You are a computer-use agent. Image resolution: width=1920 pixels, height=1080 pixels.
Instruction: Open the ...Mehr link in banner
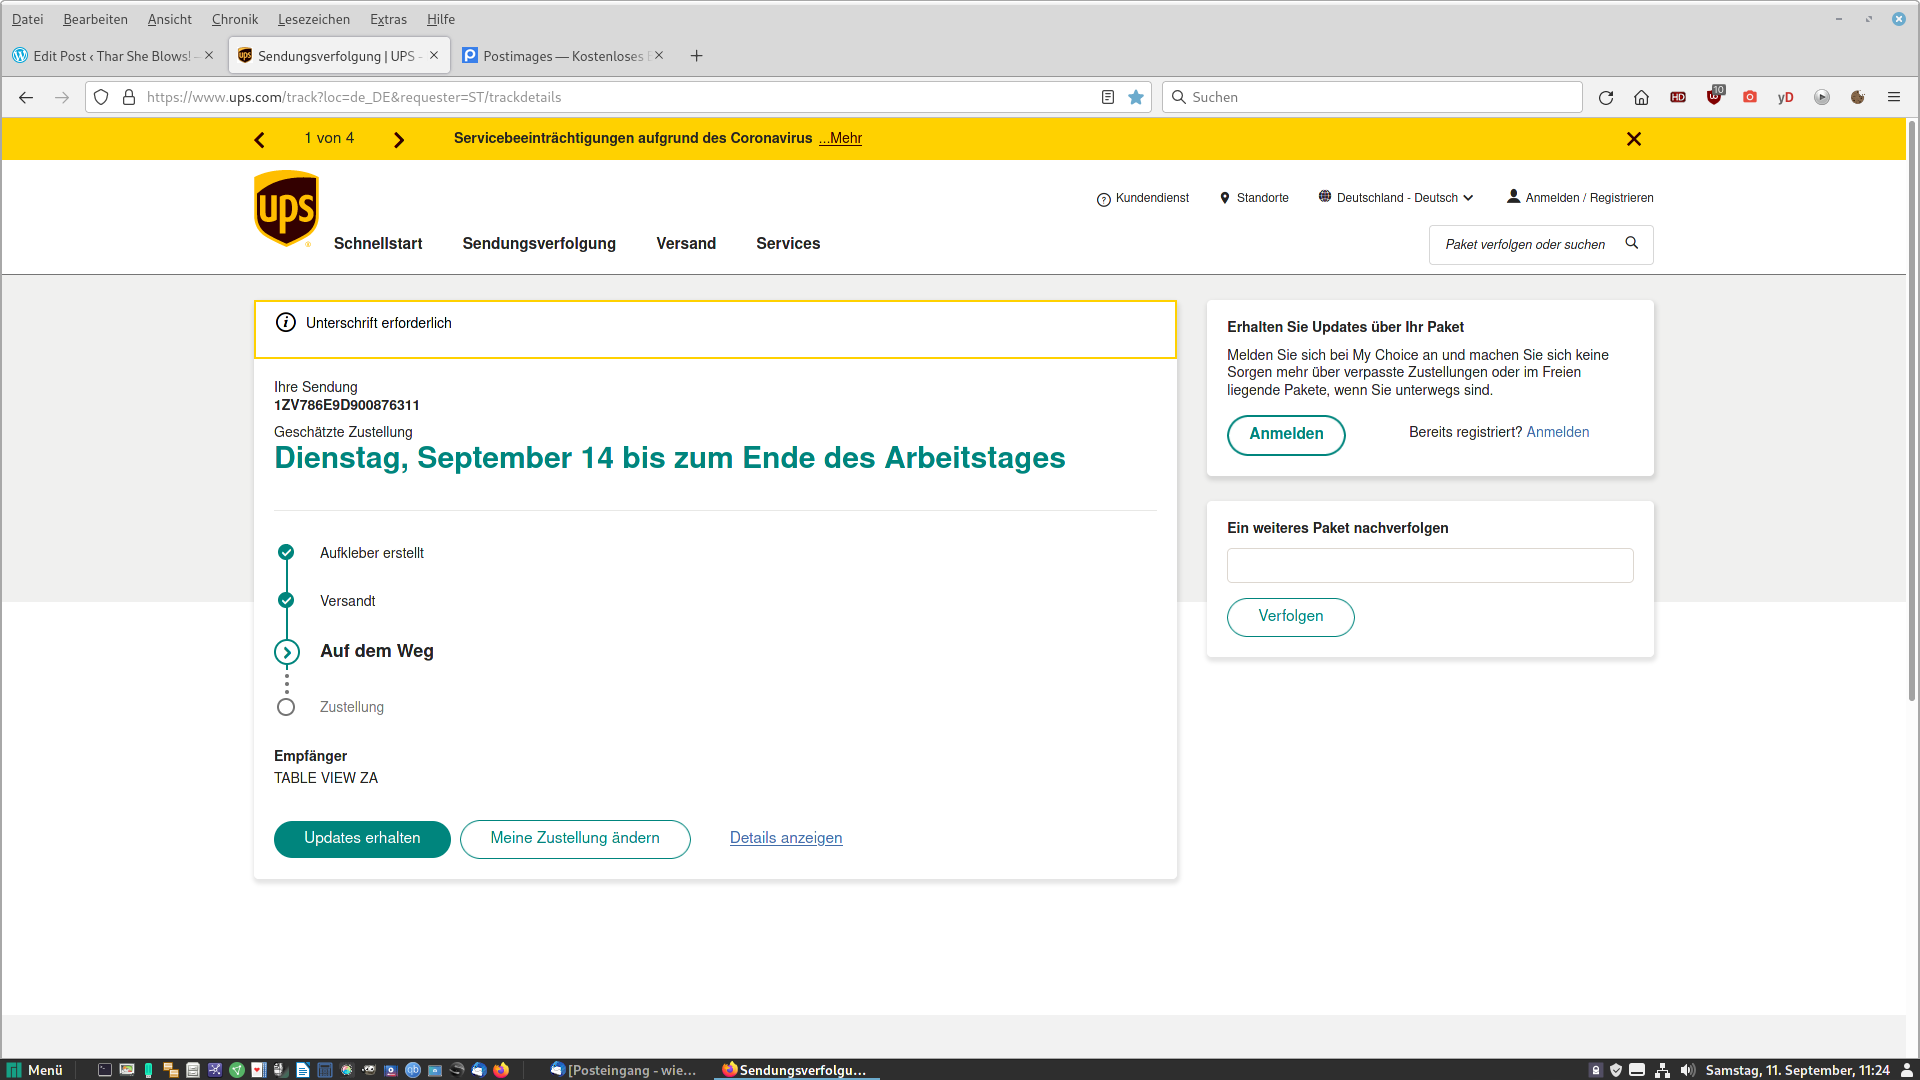(x=840, y=138)
